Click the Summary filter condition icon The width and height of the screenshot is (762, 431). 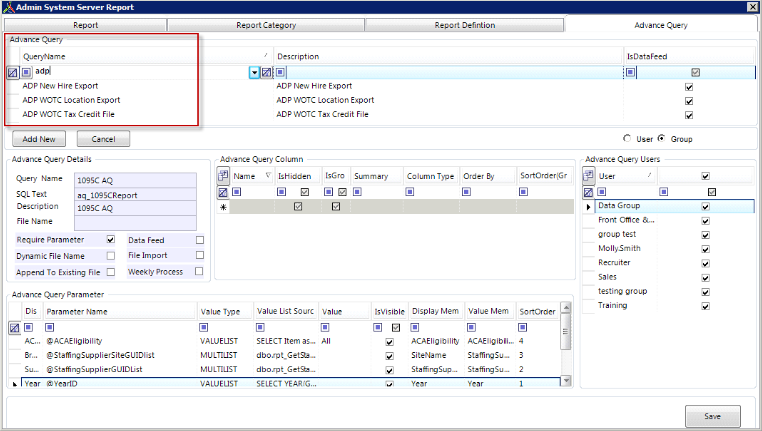click(x=357, y=192)
